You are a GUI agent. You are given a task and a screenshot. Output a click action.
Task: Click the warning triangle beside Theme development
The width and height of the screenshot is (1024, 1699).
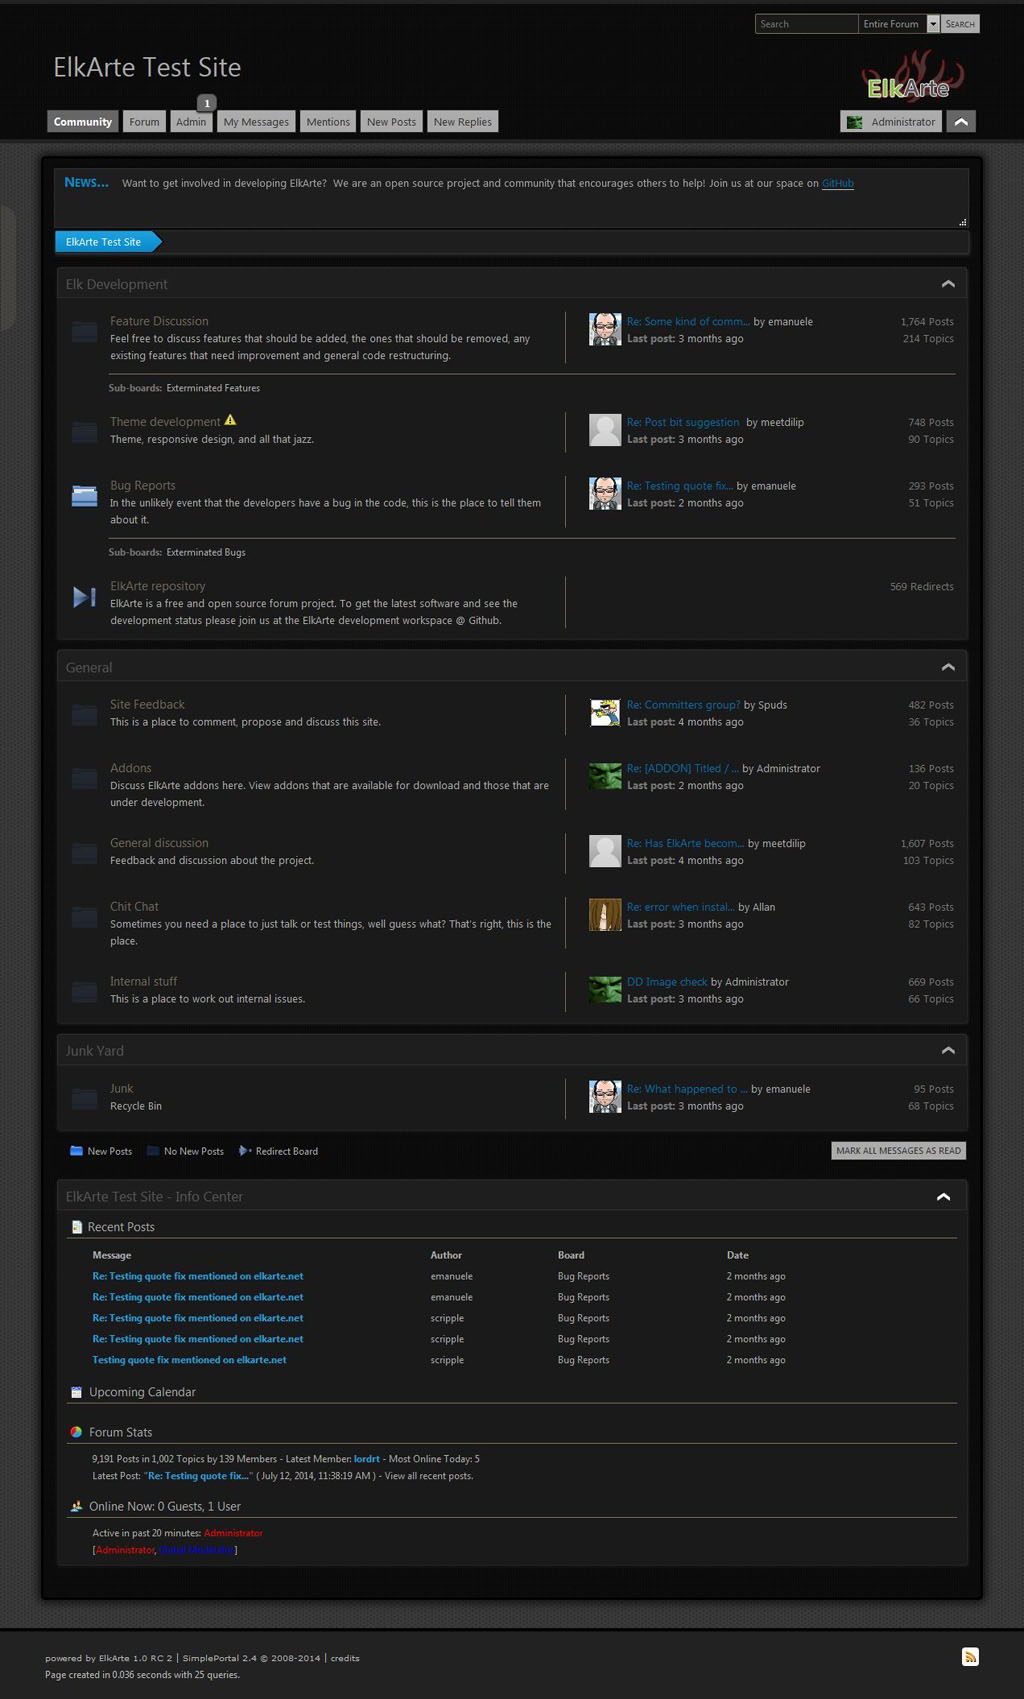tap(230, 420)
